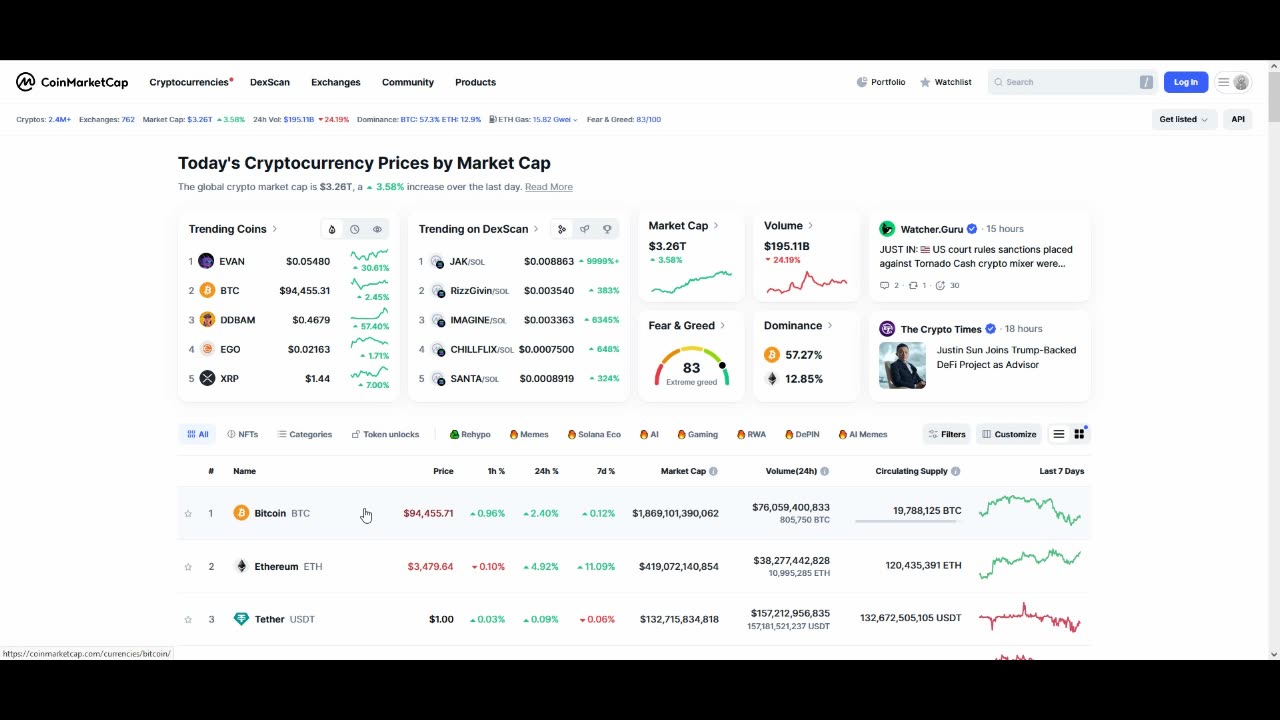Select the Solana Eco category chip
1280x720 pixels.
click(594, 434)
